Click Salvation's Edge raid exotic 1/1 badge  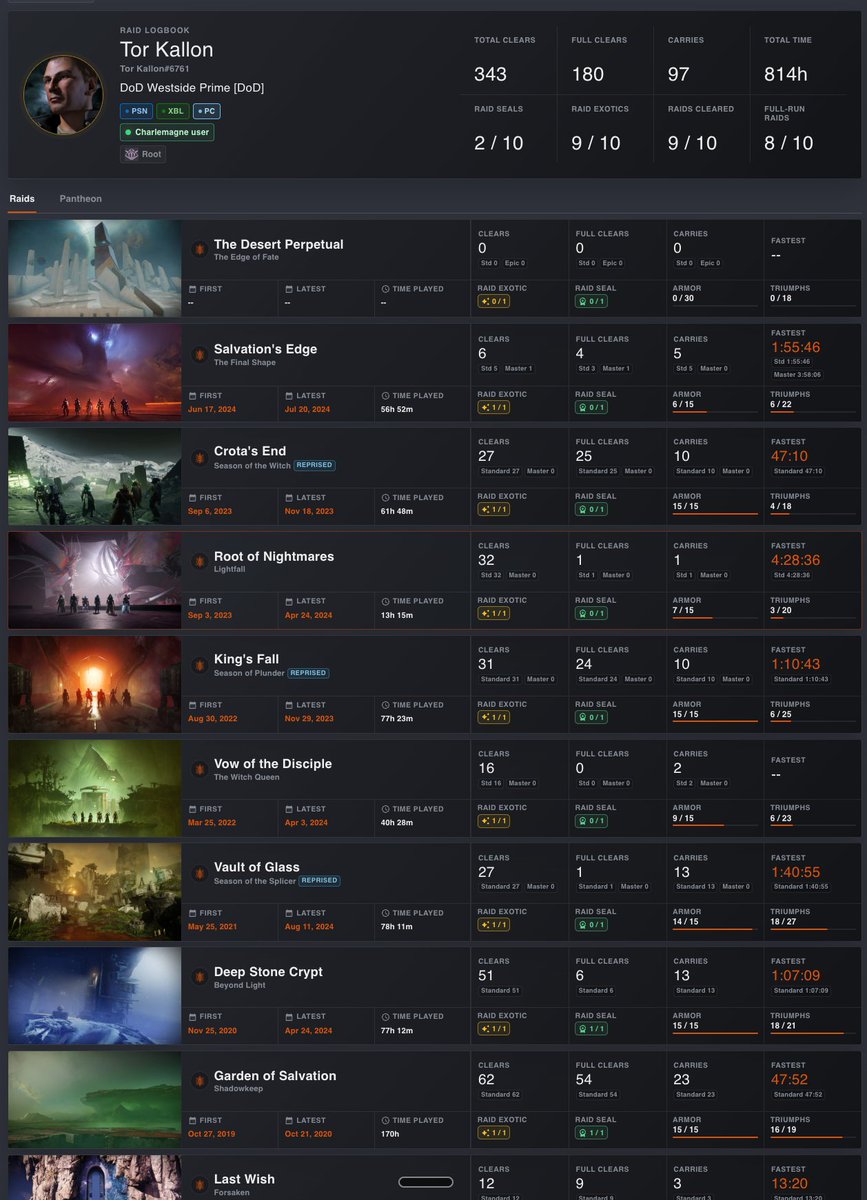(x=494, y=407)
